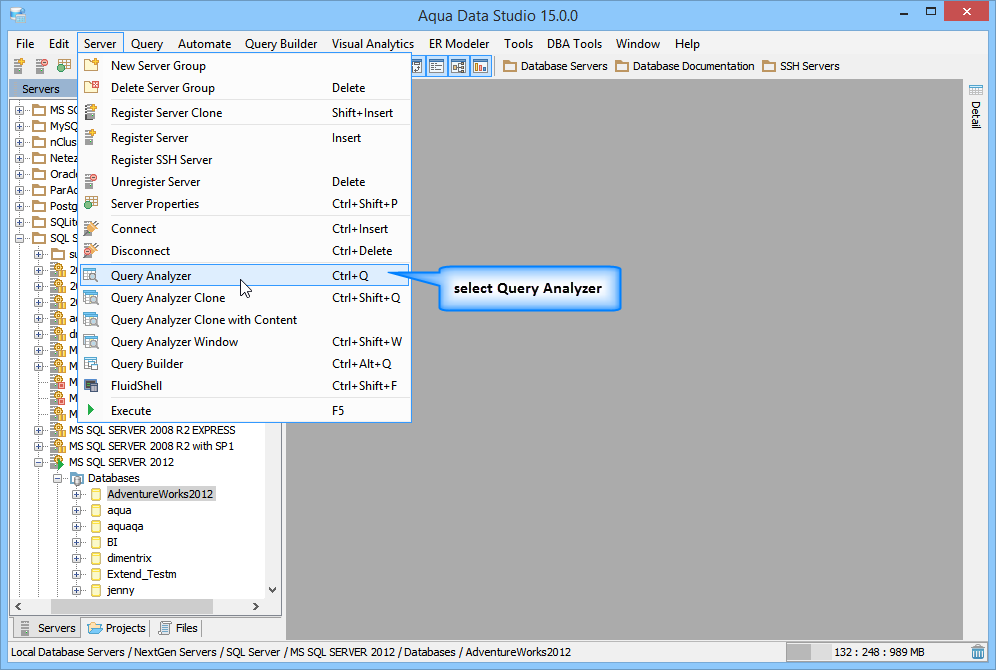996x670 pixels.
Task: Choose Server Properties menu entry
Action: 245,203
